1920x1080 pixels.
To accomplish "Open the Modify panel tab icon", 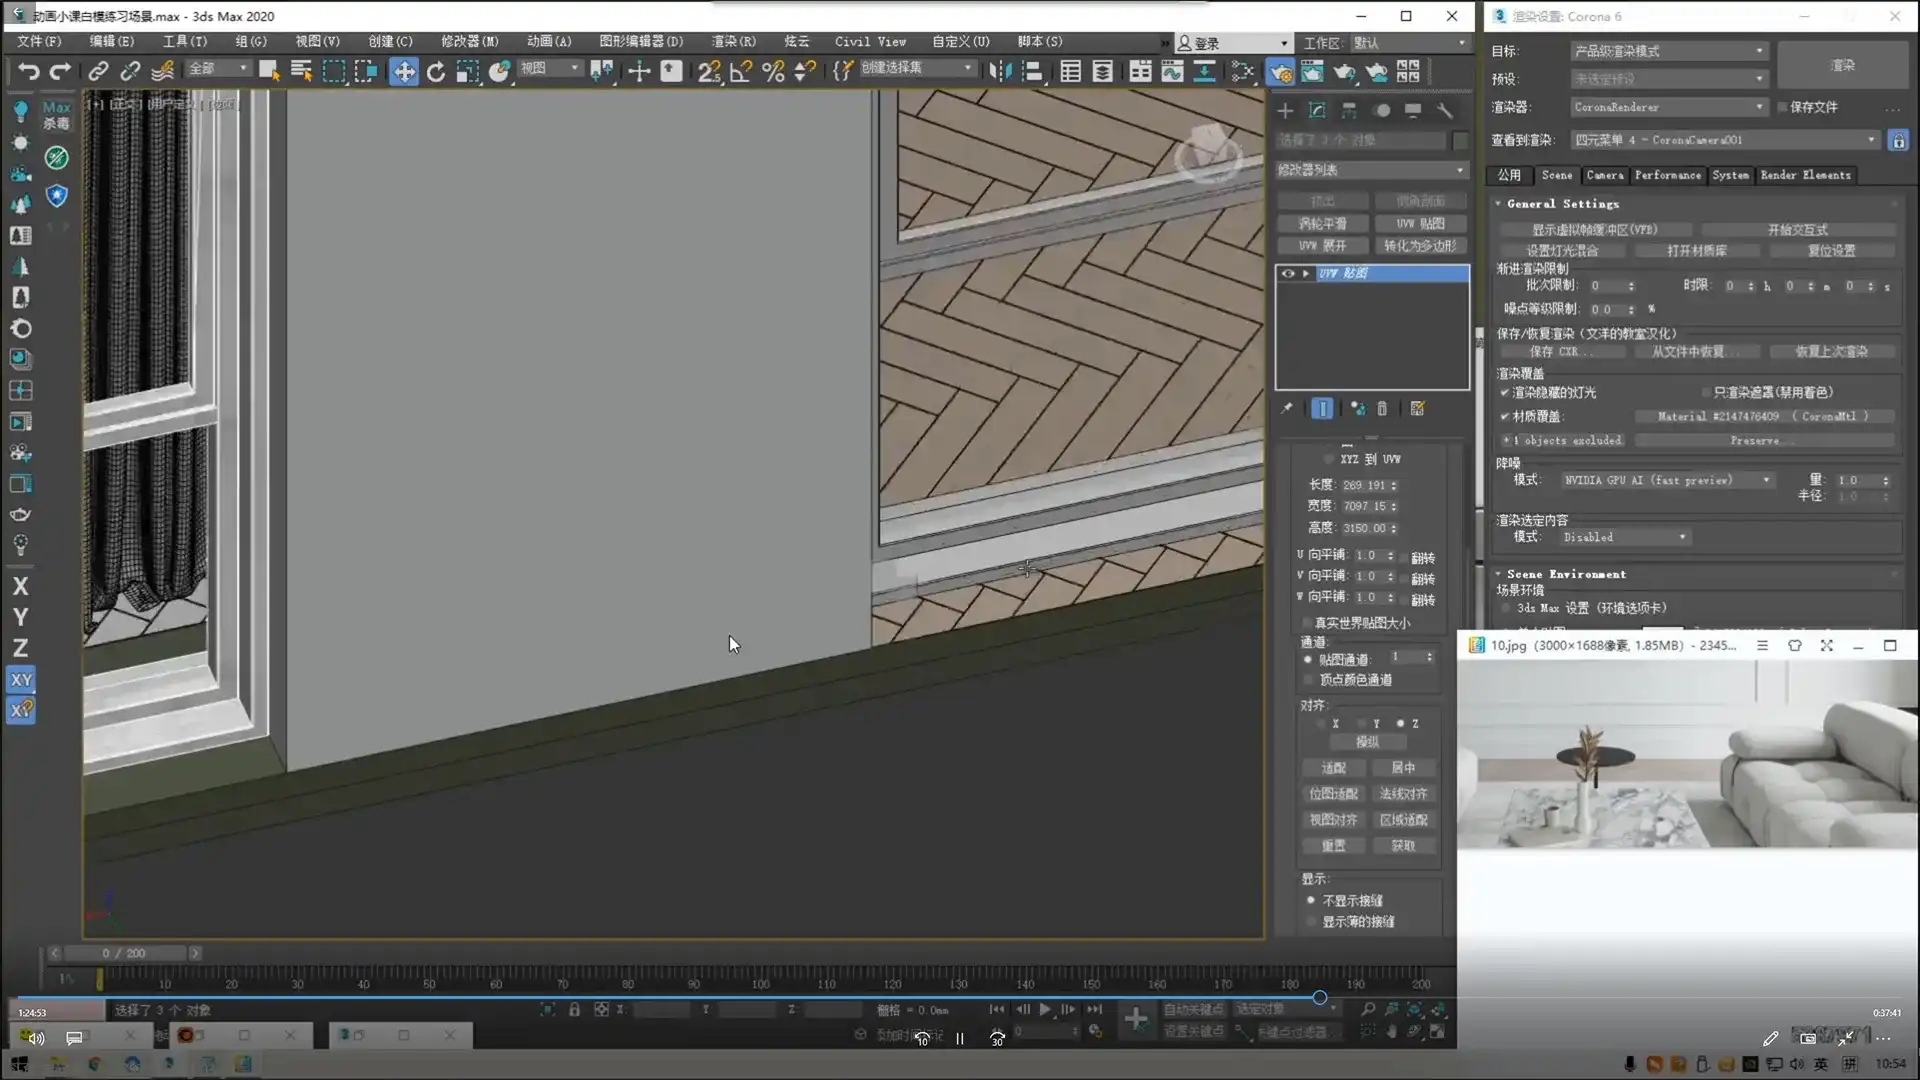I will coord(1317,110).
